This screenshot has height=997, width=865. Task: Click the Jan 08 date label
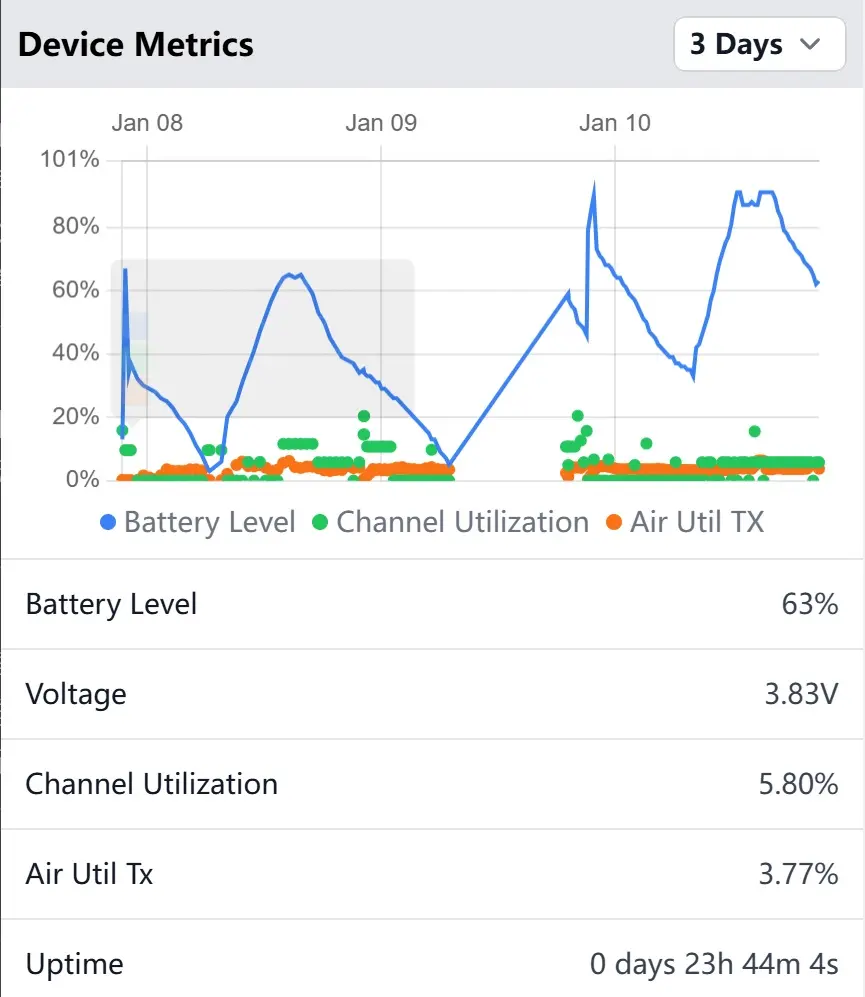147,123
